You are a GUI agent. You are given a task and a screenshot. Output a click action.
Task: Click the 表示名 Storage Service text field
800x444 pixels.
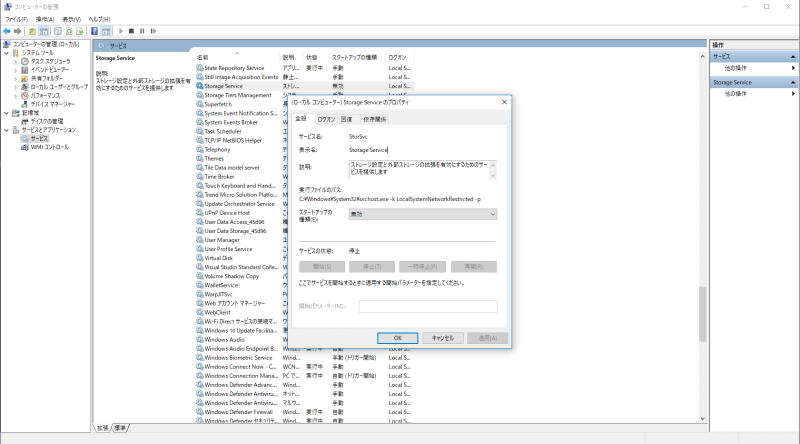(422, 150)
